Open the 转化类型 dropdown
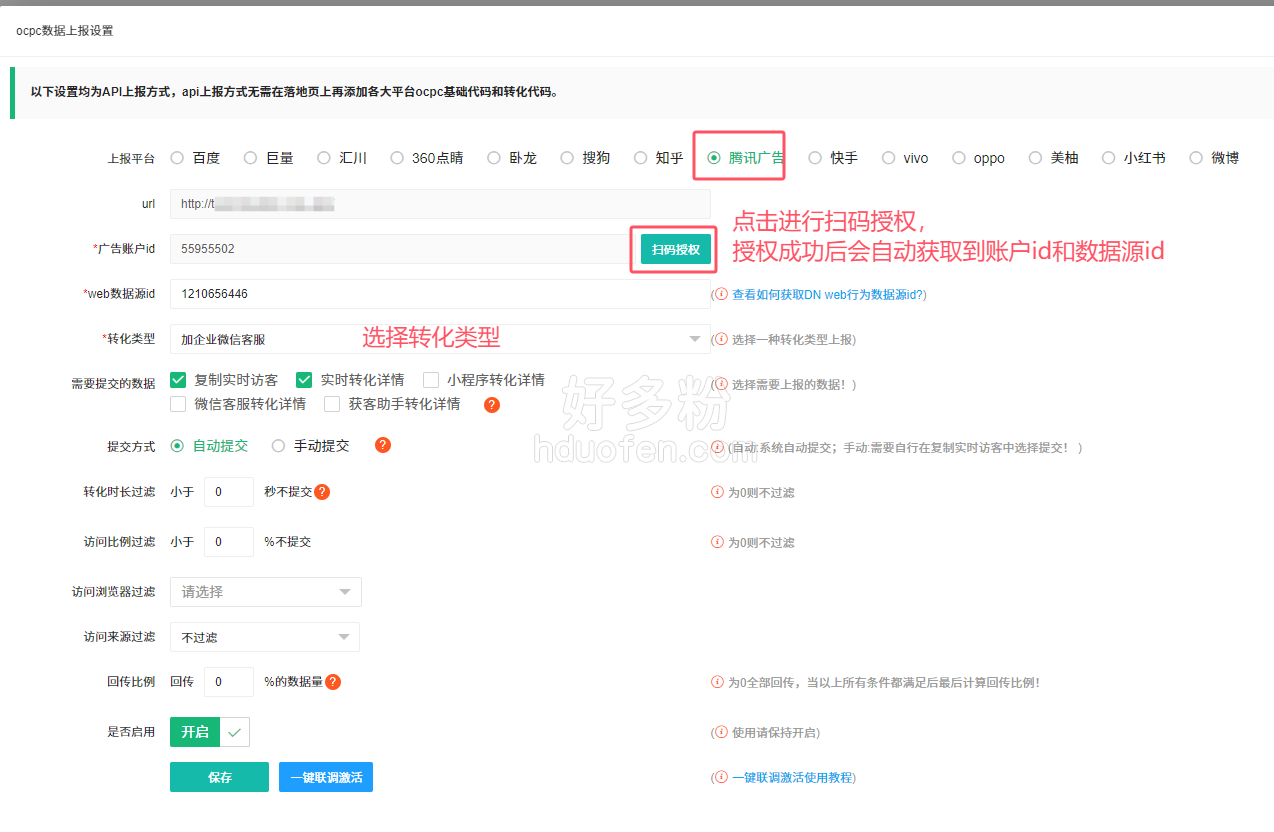 (440, 340)
